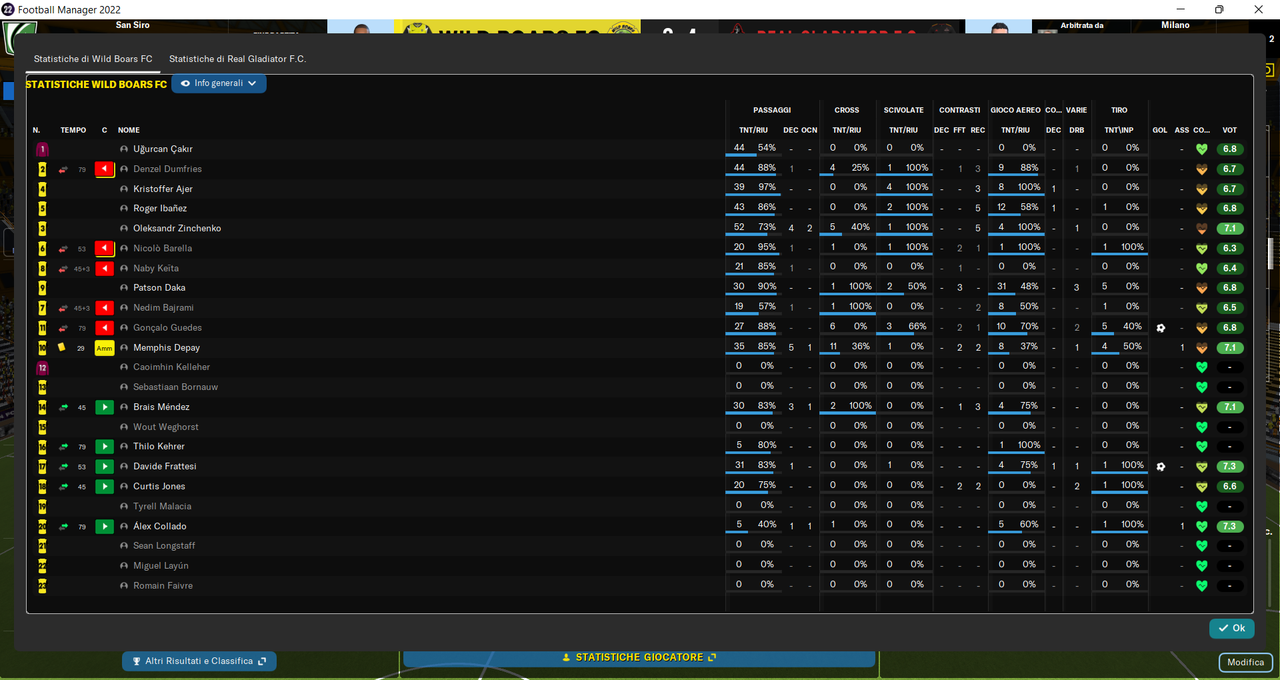
Task: Click the green substituted-on arrow for Brais Méndez
Action: tap(104, 407)
